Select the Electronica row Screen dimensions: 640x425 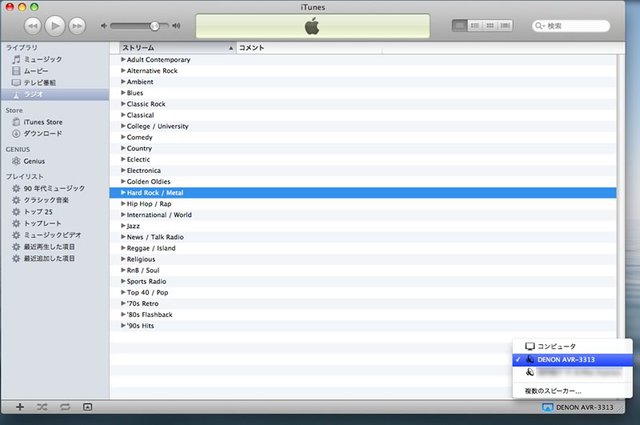(363, 170)
